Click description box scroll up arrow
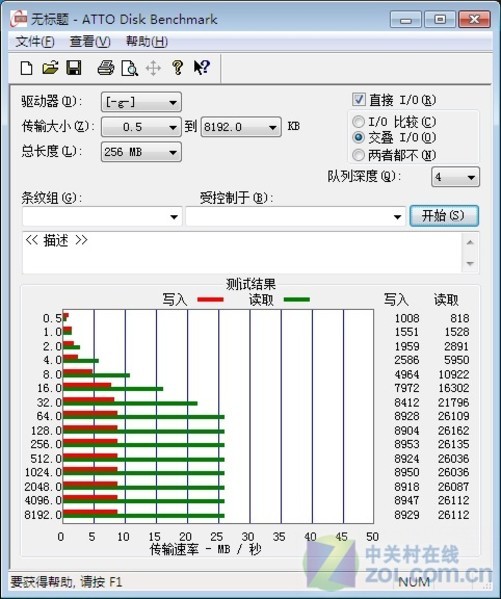 pyautogui.click(x=470, y=242)
